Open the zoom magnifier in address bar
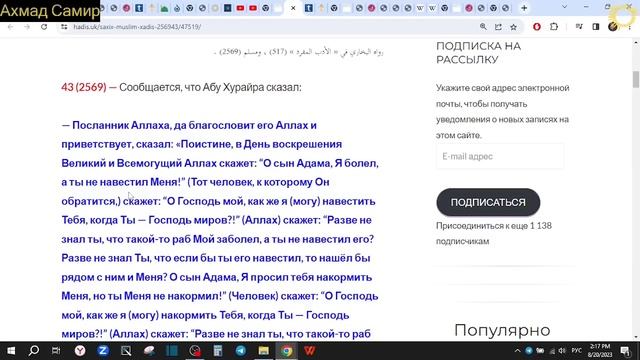 click(x=483, y=27)
